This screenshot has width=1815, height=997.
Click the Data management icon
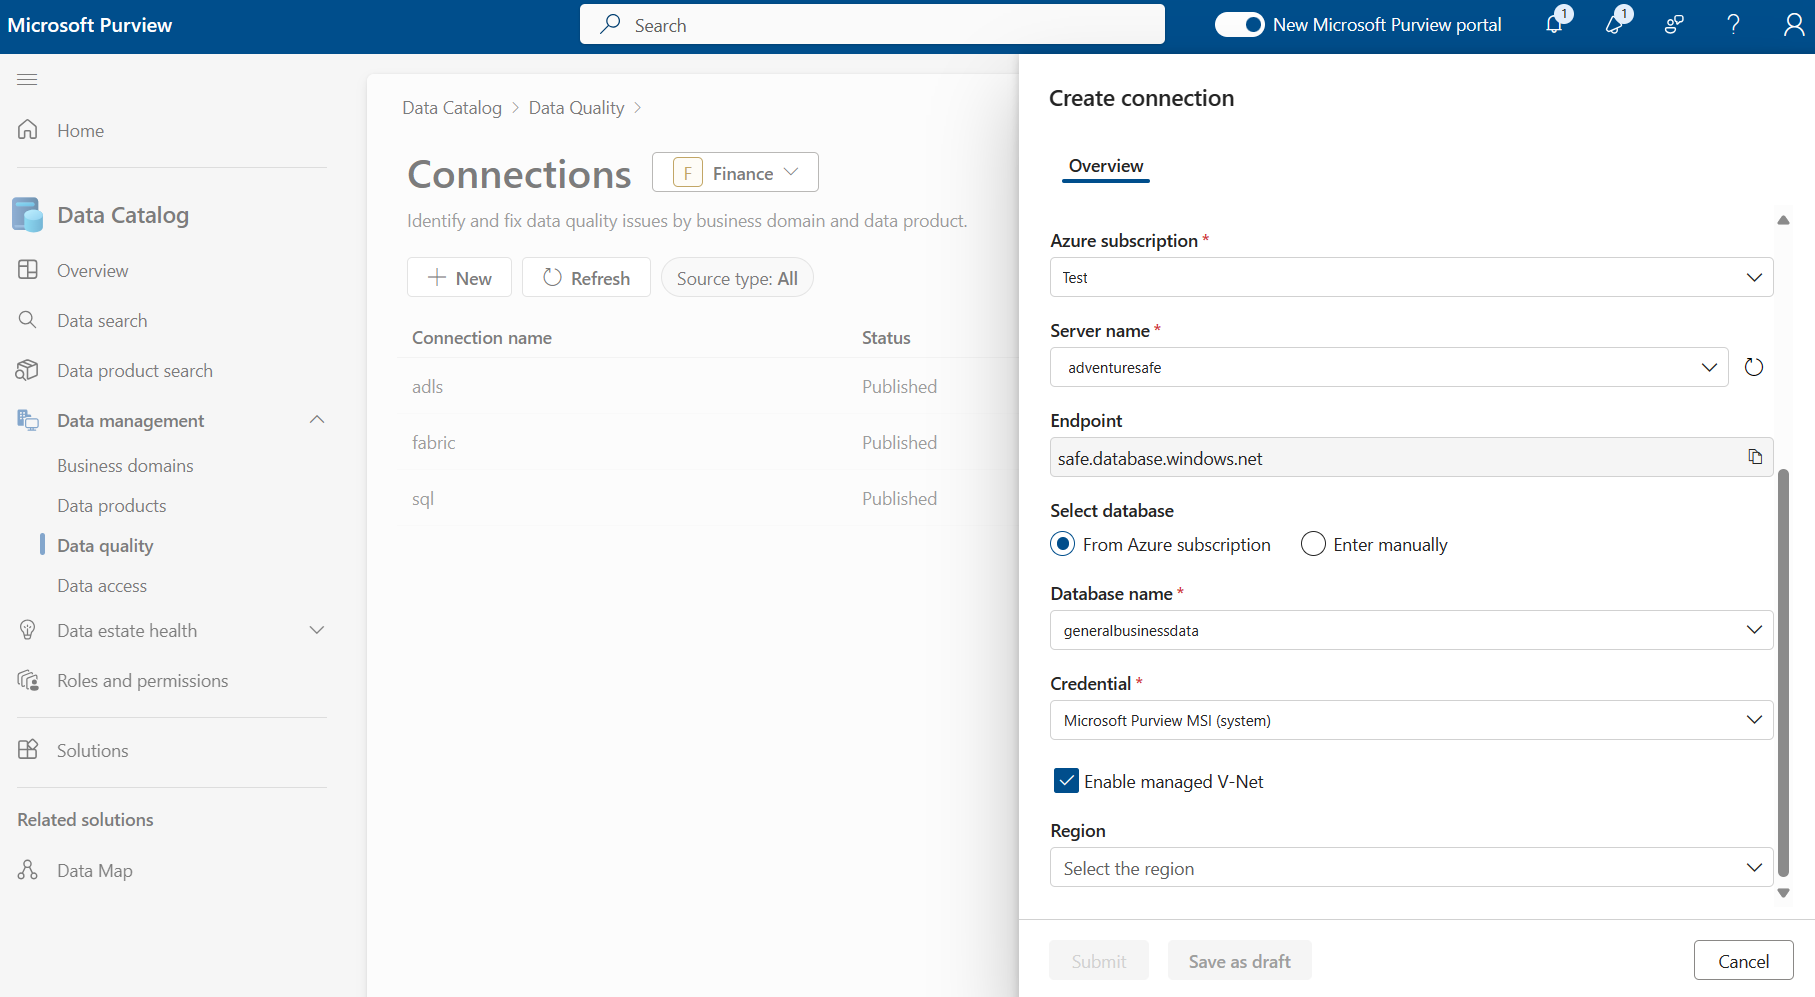pyautogui.click(x=28, y=420)
